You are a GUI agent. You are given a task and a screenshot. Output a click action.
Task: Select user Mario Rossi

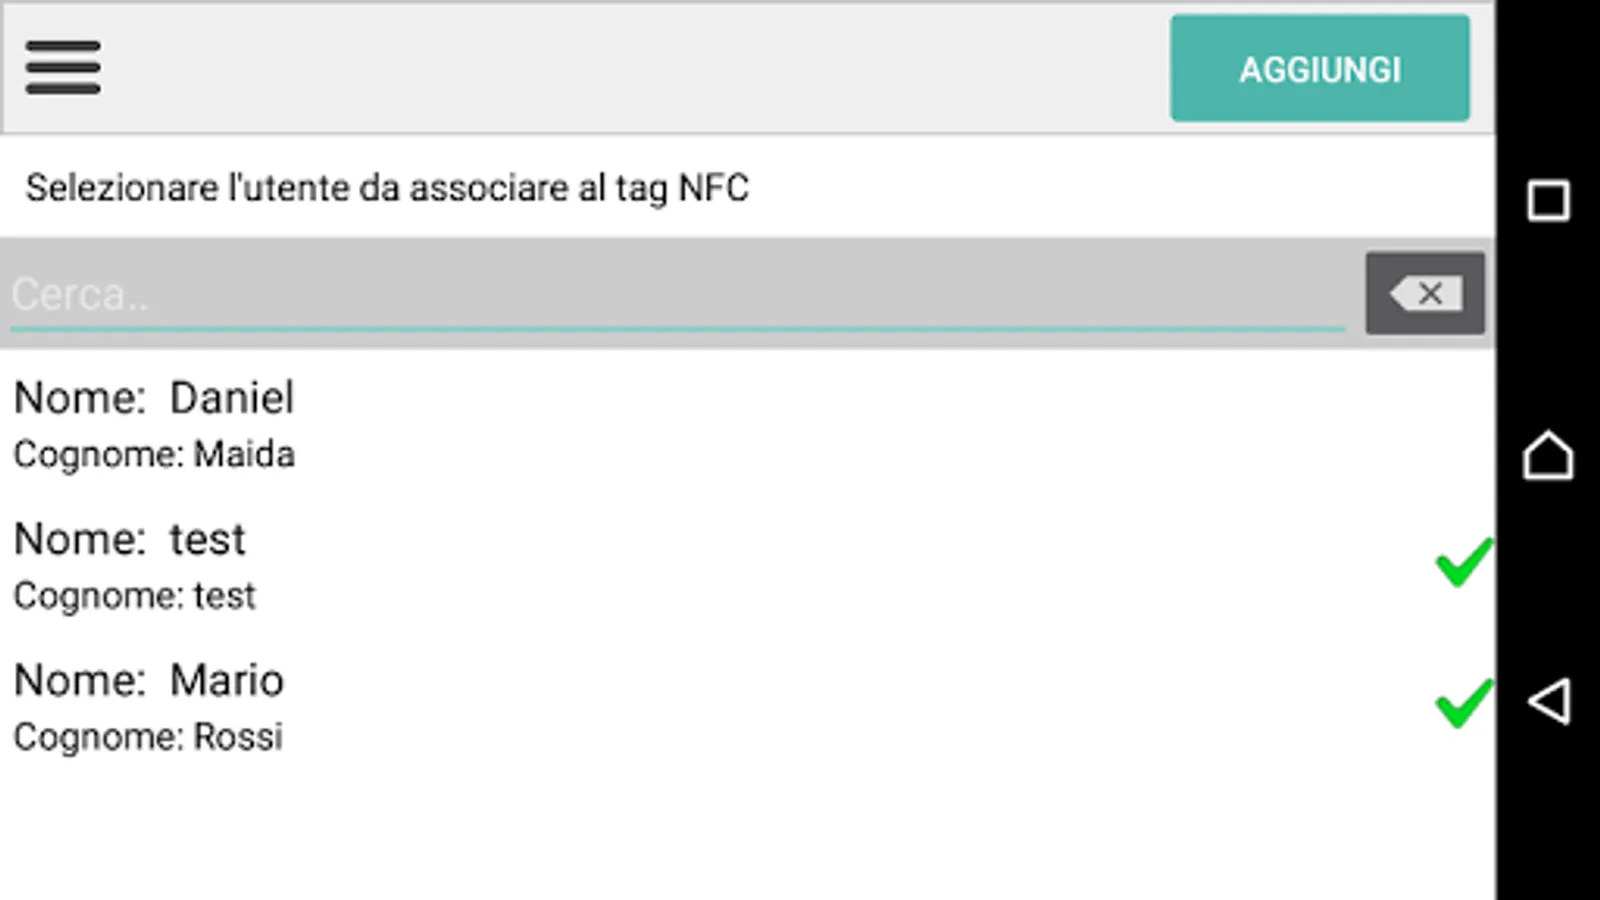pyautogui.click(x=700, y=707)
